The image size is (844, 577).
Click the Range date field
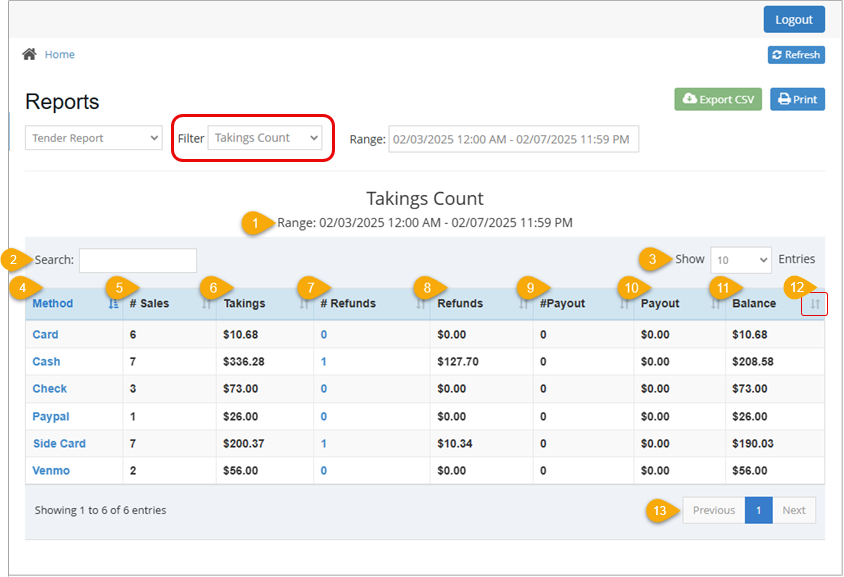pos(513,138)
